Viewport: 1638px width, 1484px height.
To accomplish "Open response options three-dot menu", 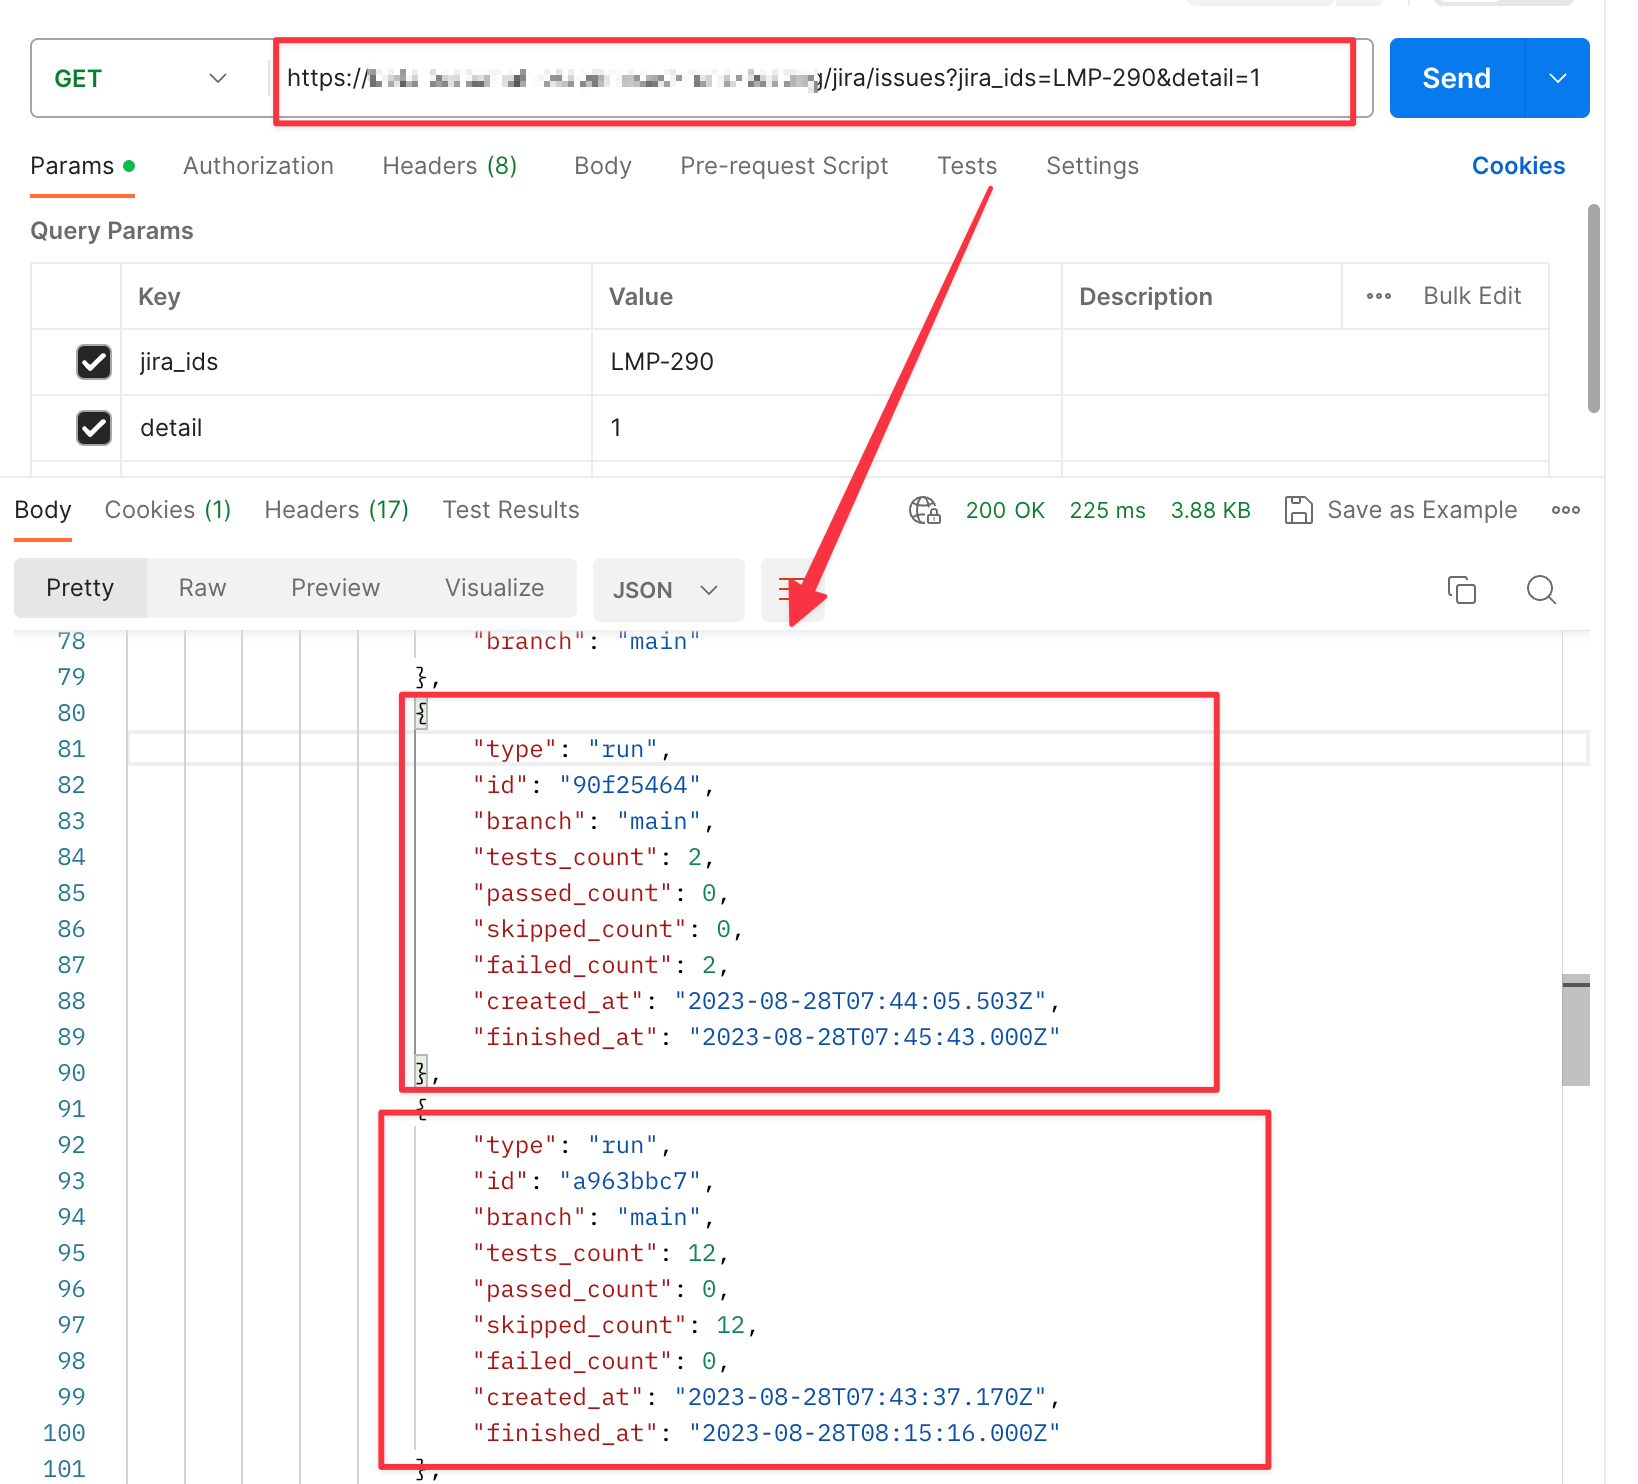I will [x=1566, y=510].
